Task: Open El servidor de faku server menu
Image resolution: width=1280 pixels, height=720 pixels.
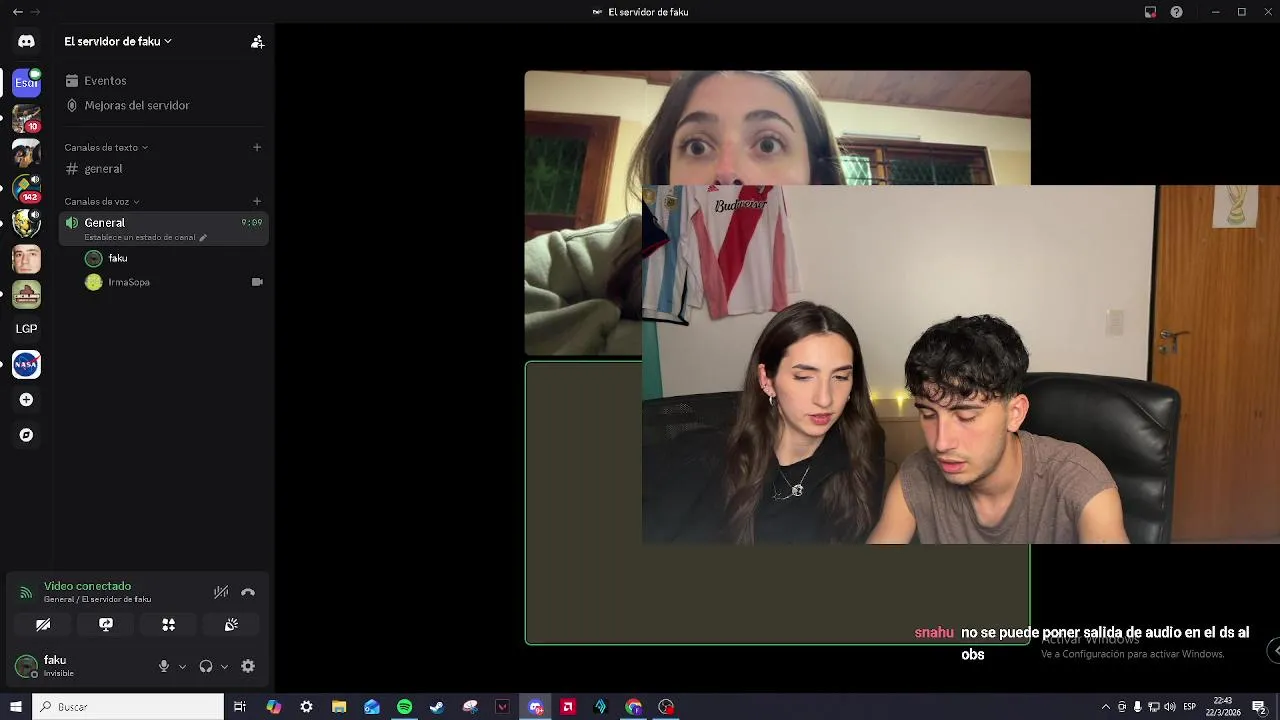Action: pyautogui.click(x=118, y=42)
